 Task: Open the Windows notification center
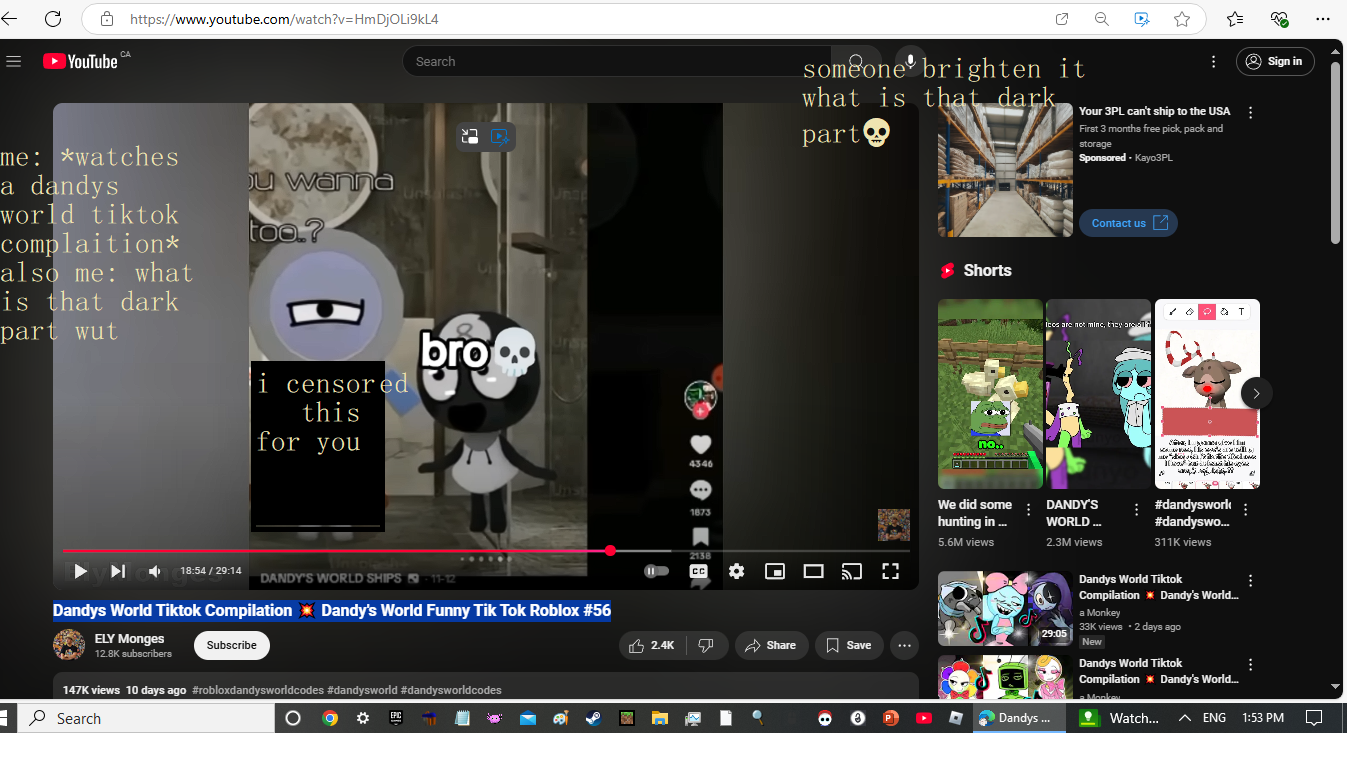pos(1315,718)
